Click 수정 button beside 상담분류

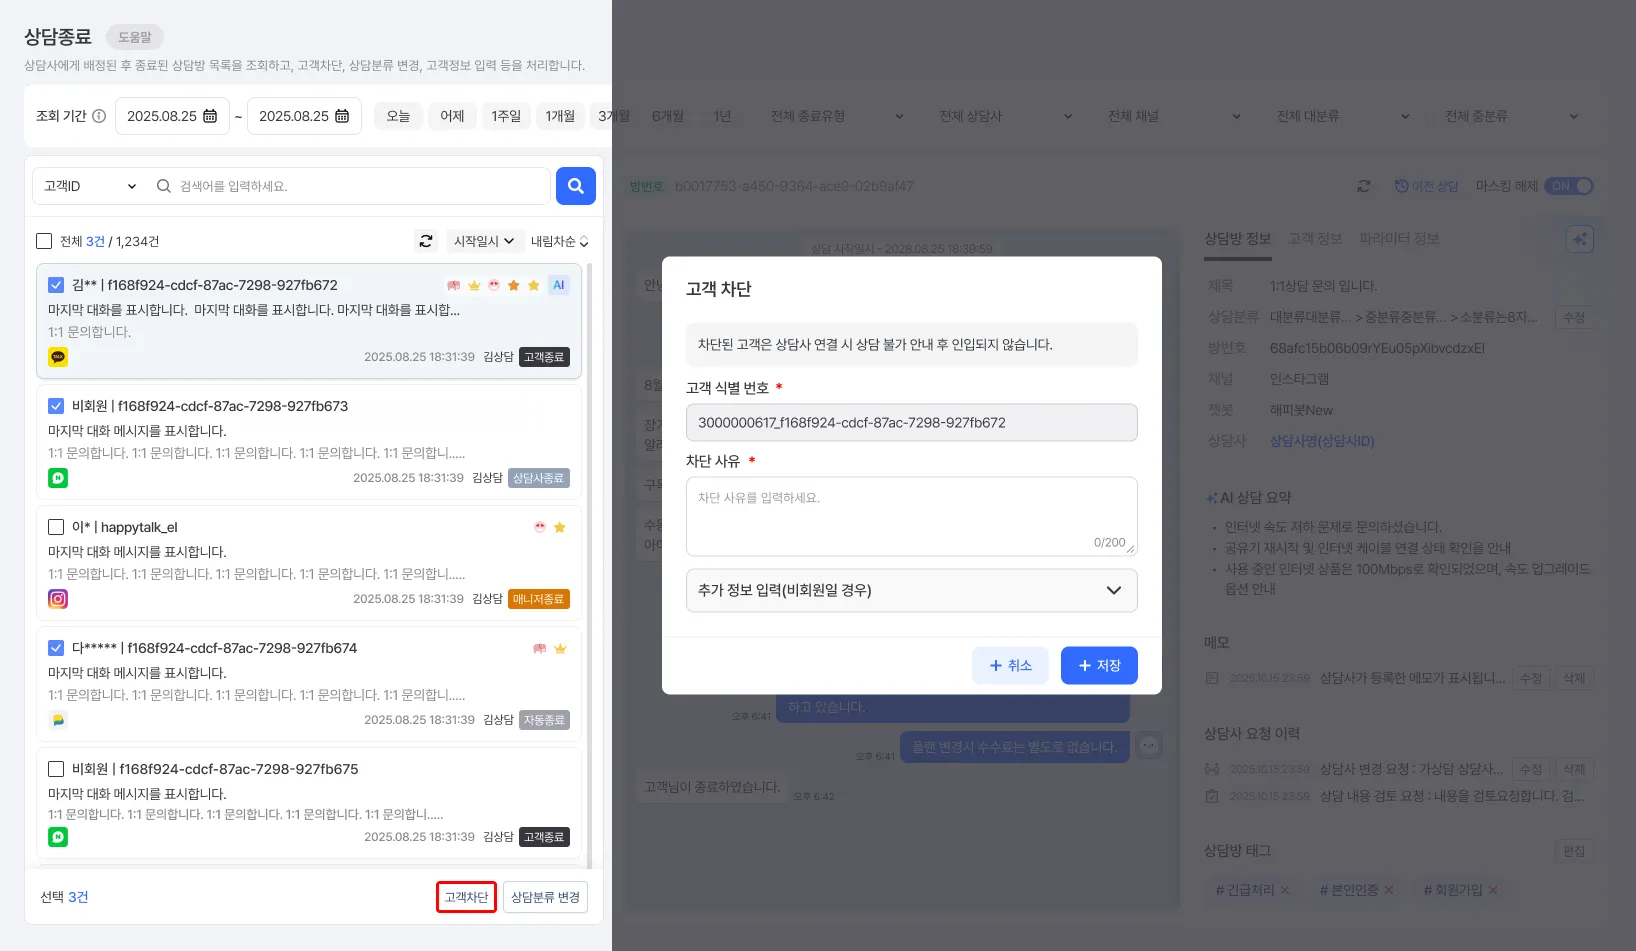(x=1574, y=318)
